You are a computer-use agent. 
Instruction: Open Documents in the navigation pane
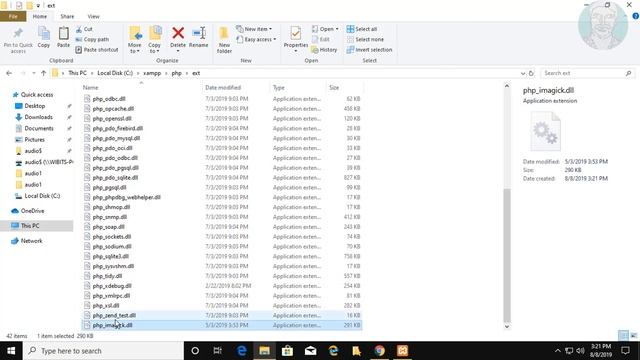(39, 128)
